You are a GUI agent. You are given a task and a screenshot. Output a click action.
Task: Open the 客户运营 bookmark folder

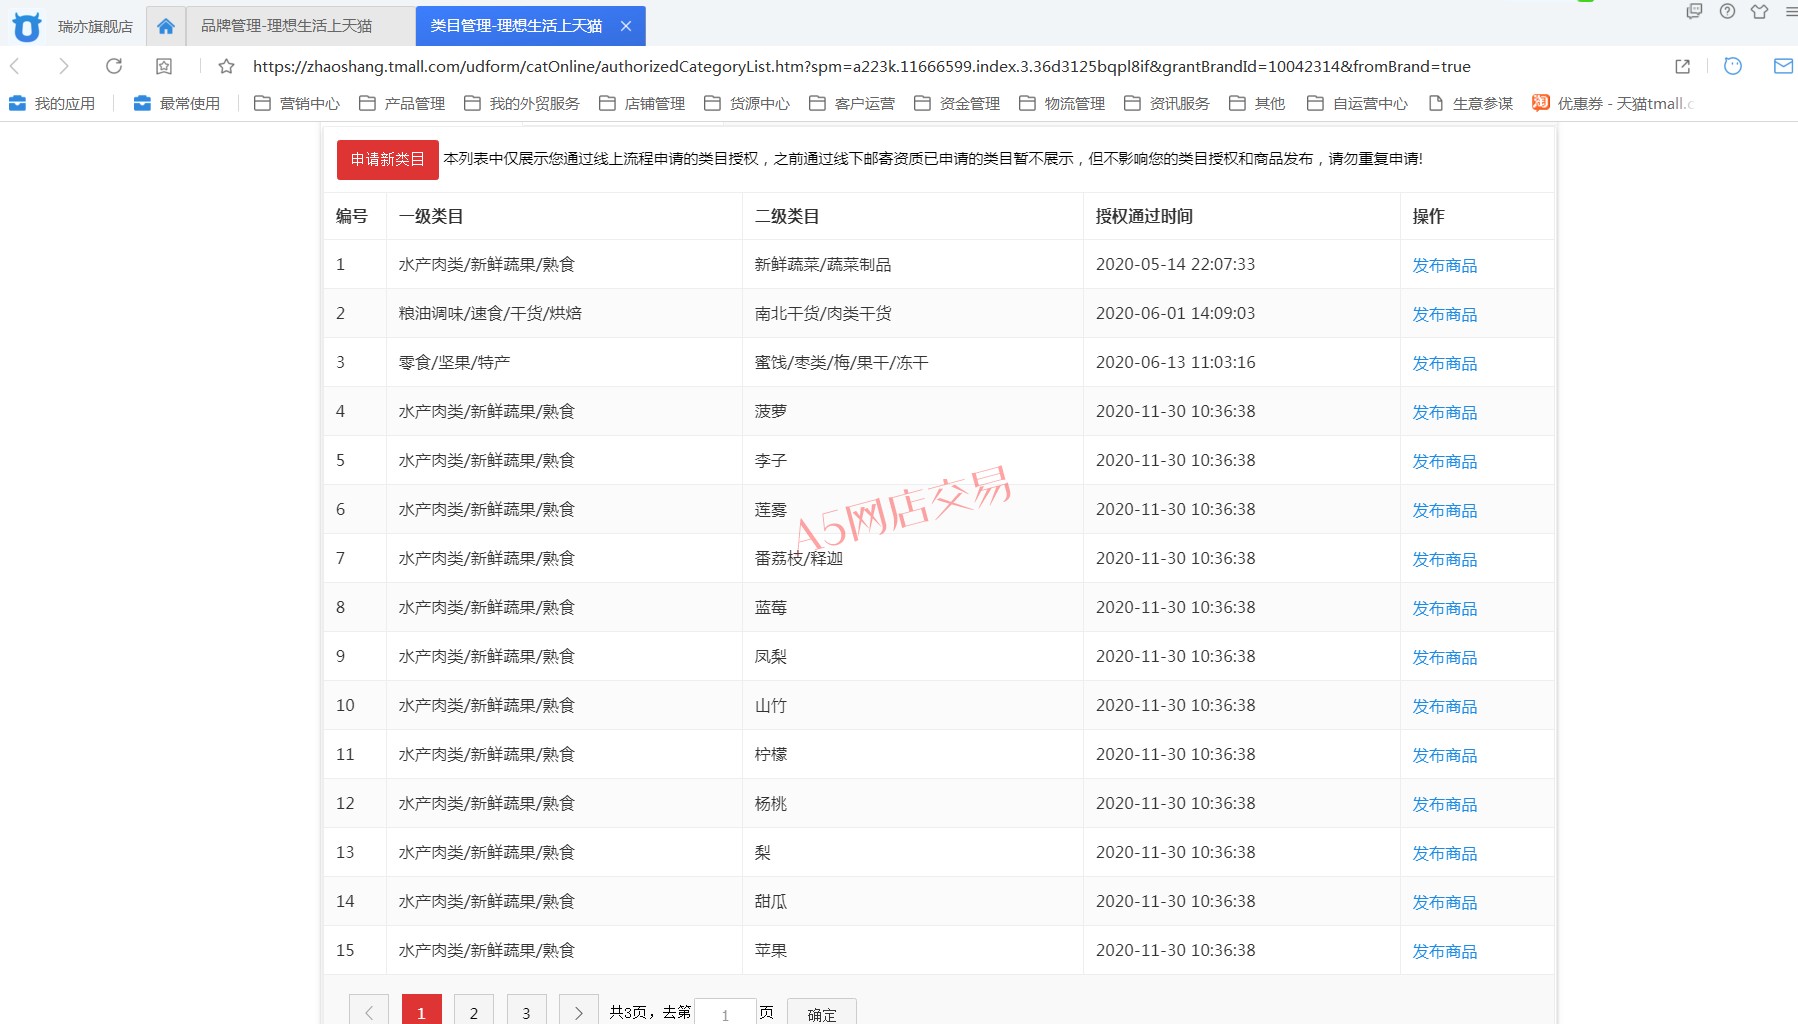point(852,103)
